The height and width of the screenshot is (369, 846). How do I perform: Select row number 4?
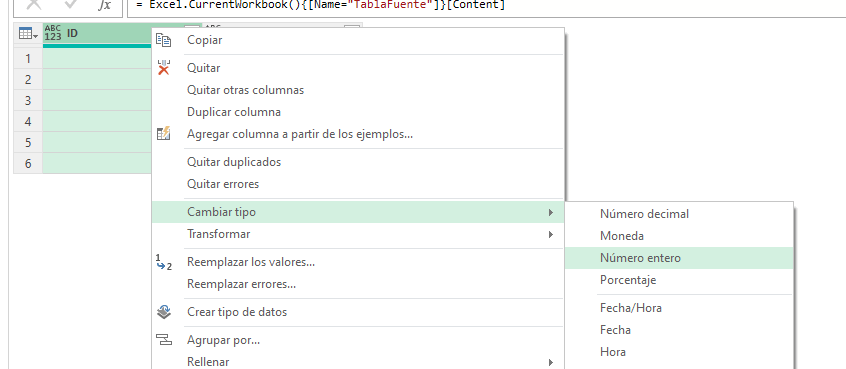(x=28, y=121)
